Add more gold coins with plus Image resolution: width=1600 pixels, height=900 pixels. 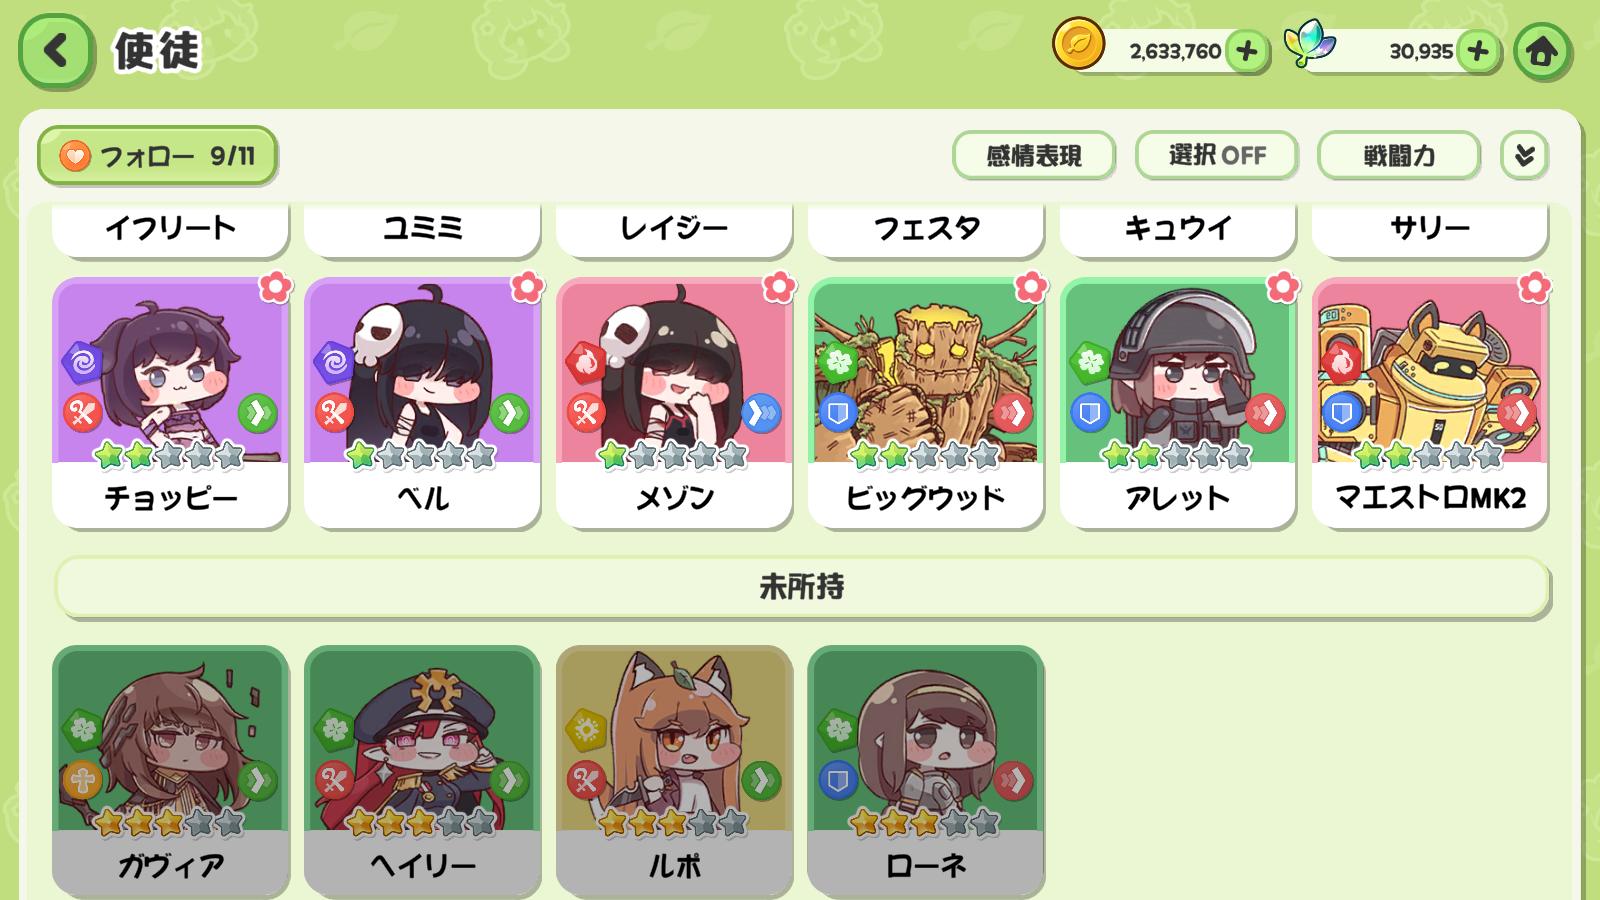pyautogui.click(x=1246, y=51)
